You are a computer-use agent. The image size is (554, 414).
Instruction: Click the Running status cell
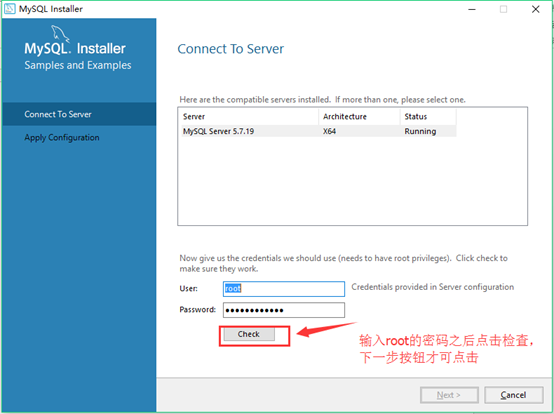click(420, 131)
